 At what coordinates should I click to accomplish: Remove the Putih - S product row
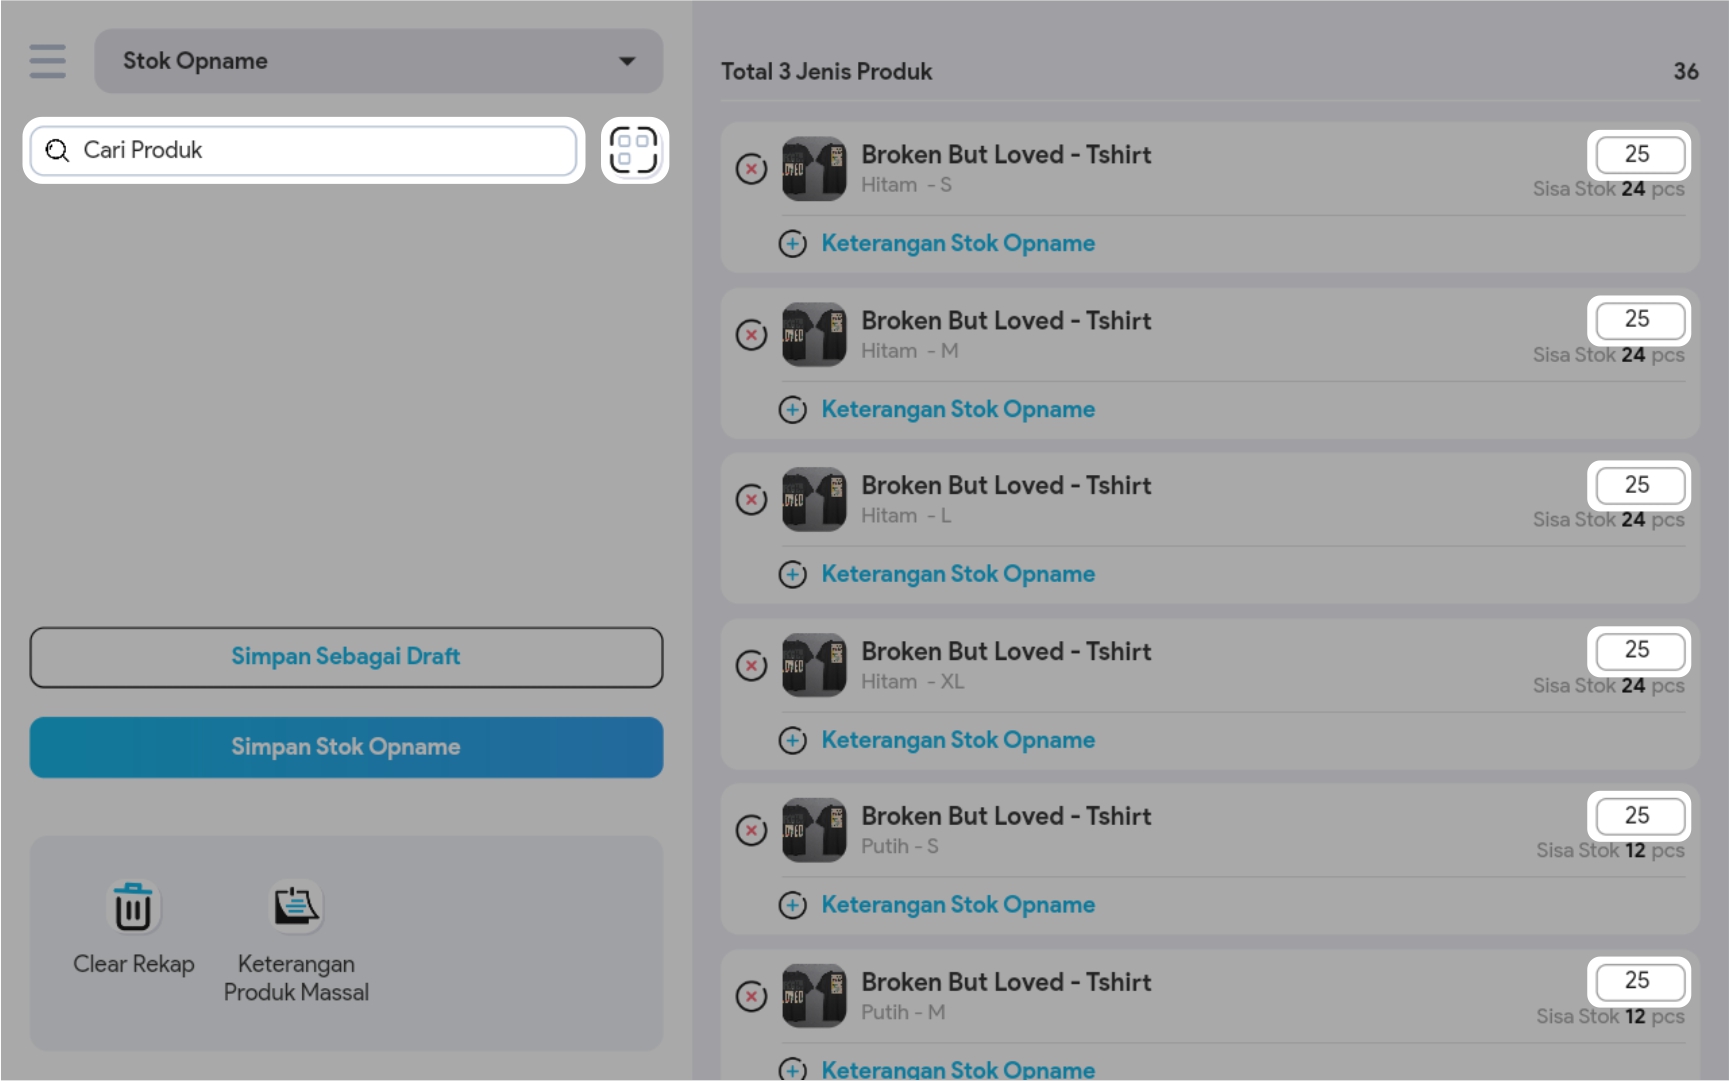click(751, 830)
